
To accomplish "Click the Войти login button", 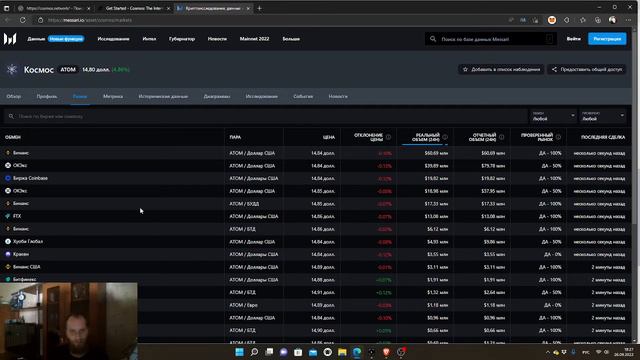I will (573, 39).
